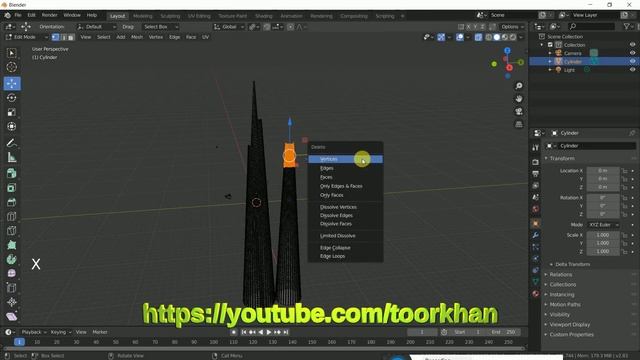Click the Location X value field
Image resolution: width=640 pixels, height=360 pixels.
pos(603,171)
